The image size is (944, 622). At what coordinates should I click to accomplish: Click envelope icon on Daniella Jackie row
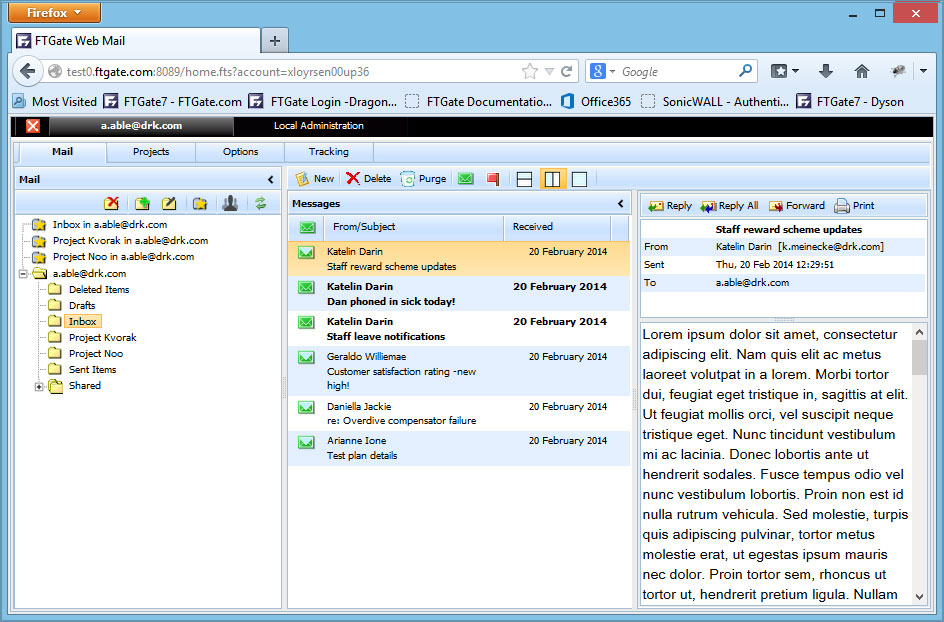click(306, 407)
